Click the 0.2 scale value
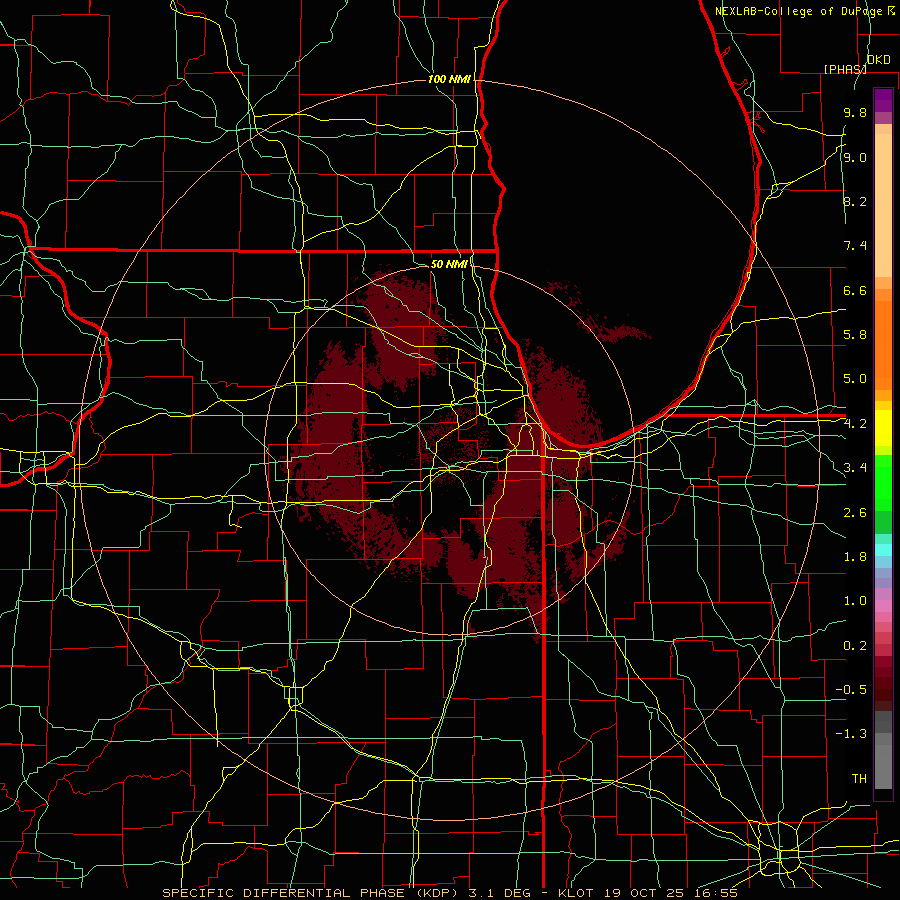The width and height of the screenshot is (900, 900). (855, 646)
